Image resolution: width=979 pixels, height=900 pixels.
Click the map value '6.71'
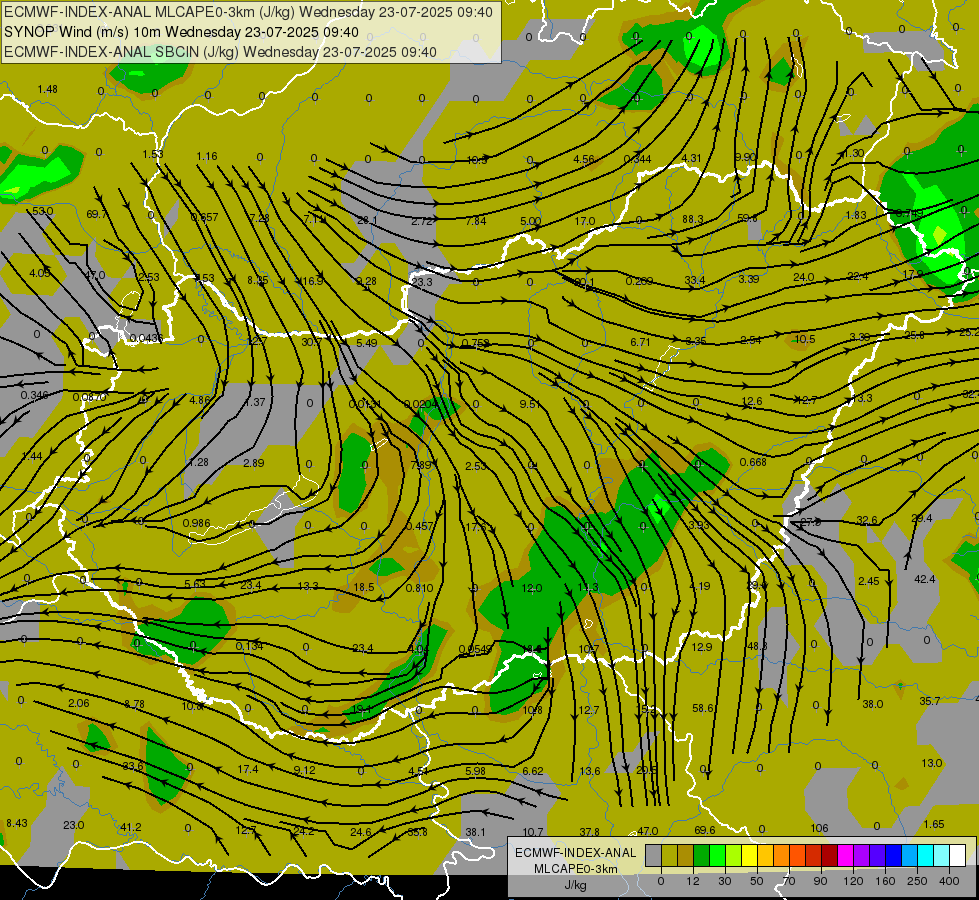[640, 342]
